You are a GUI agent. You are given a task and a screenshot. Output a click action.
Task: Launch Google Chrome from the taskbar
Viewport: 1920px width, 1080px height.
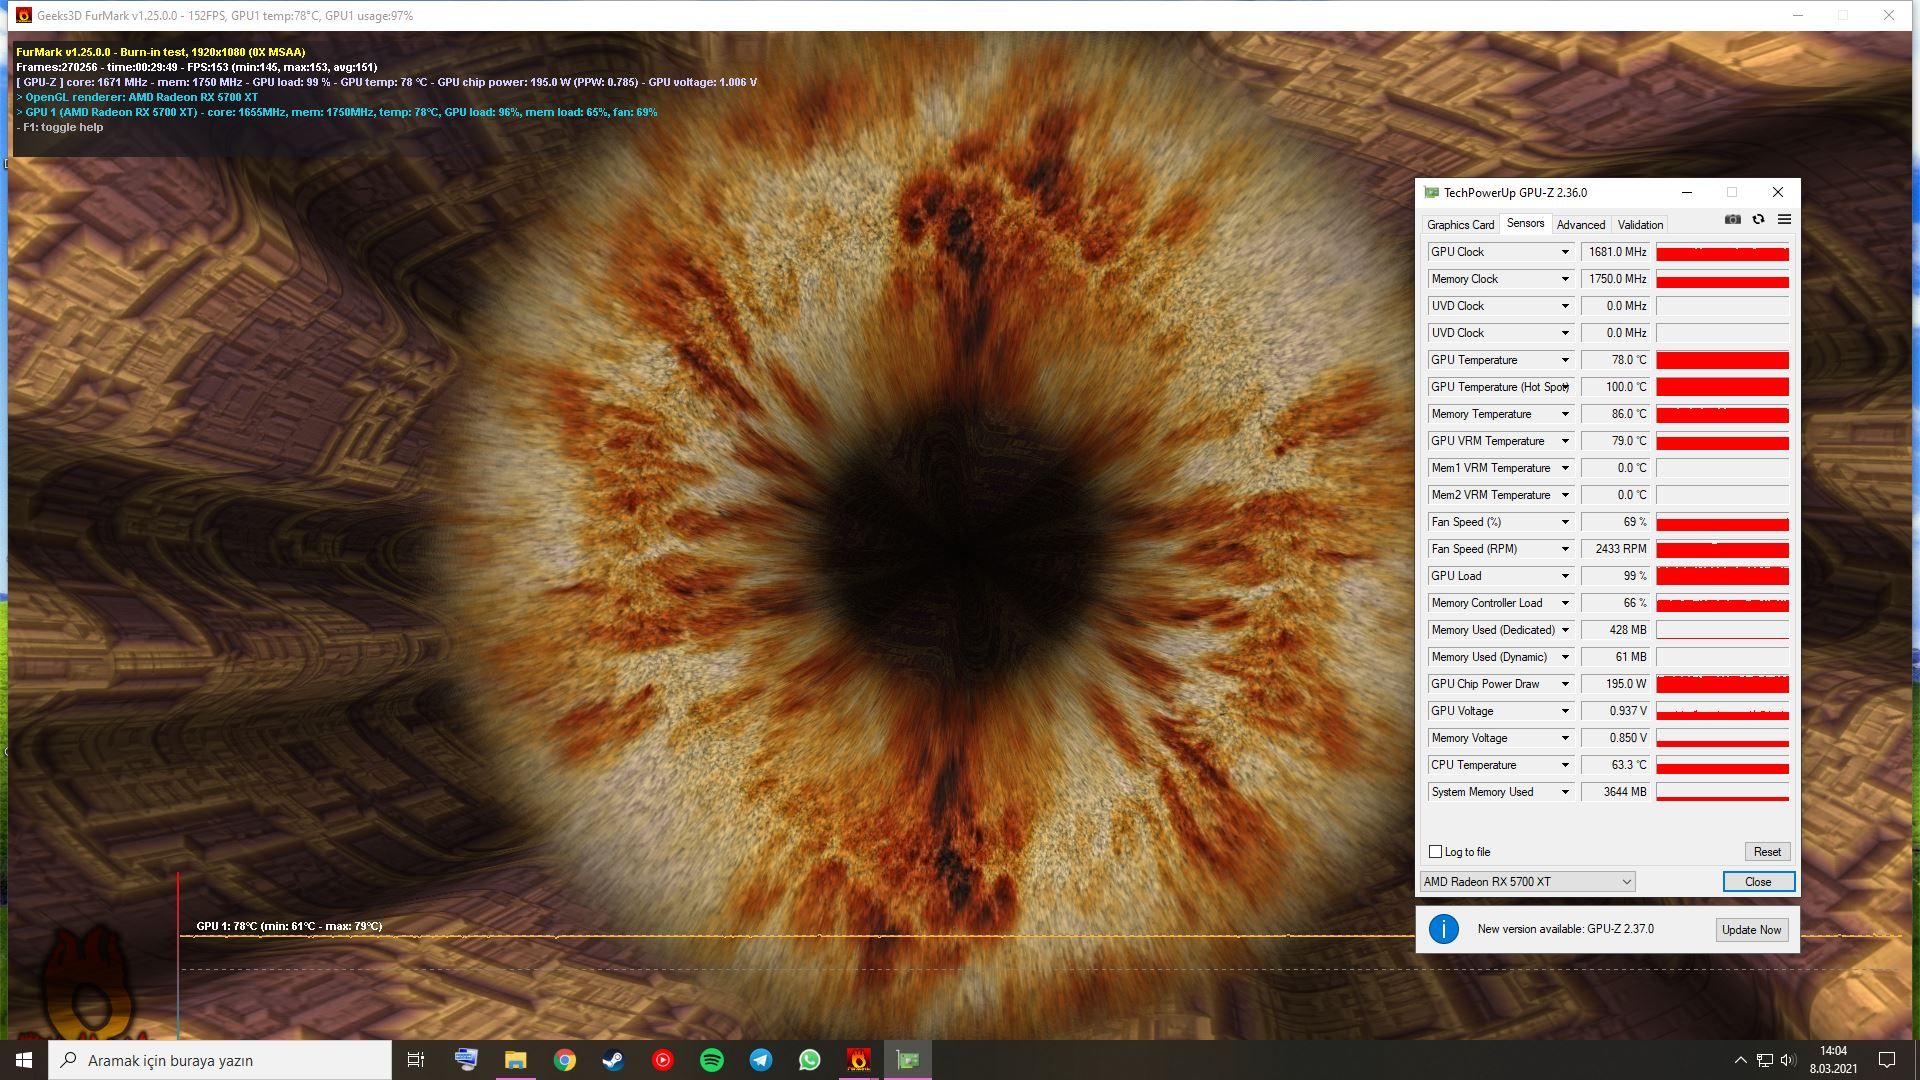click(564, 1060)
